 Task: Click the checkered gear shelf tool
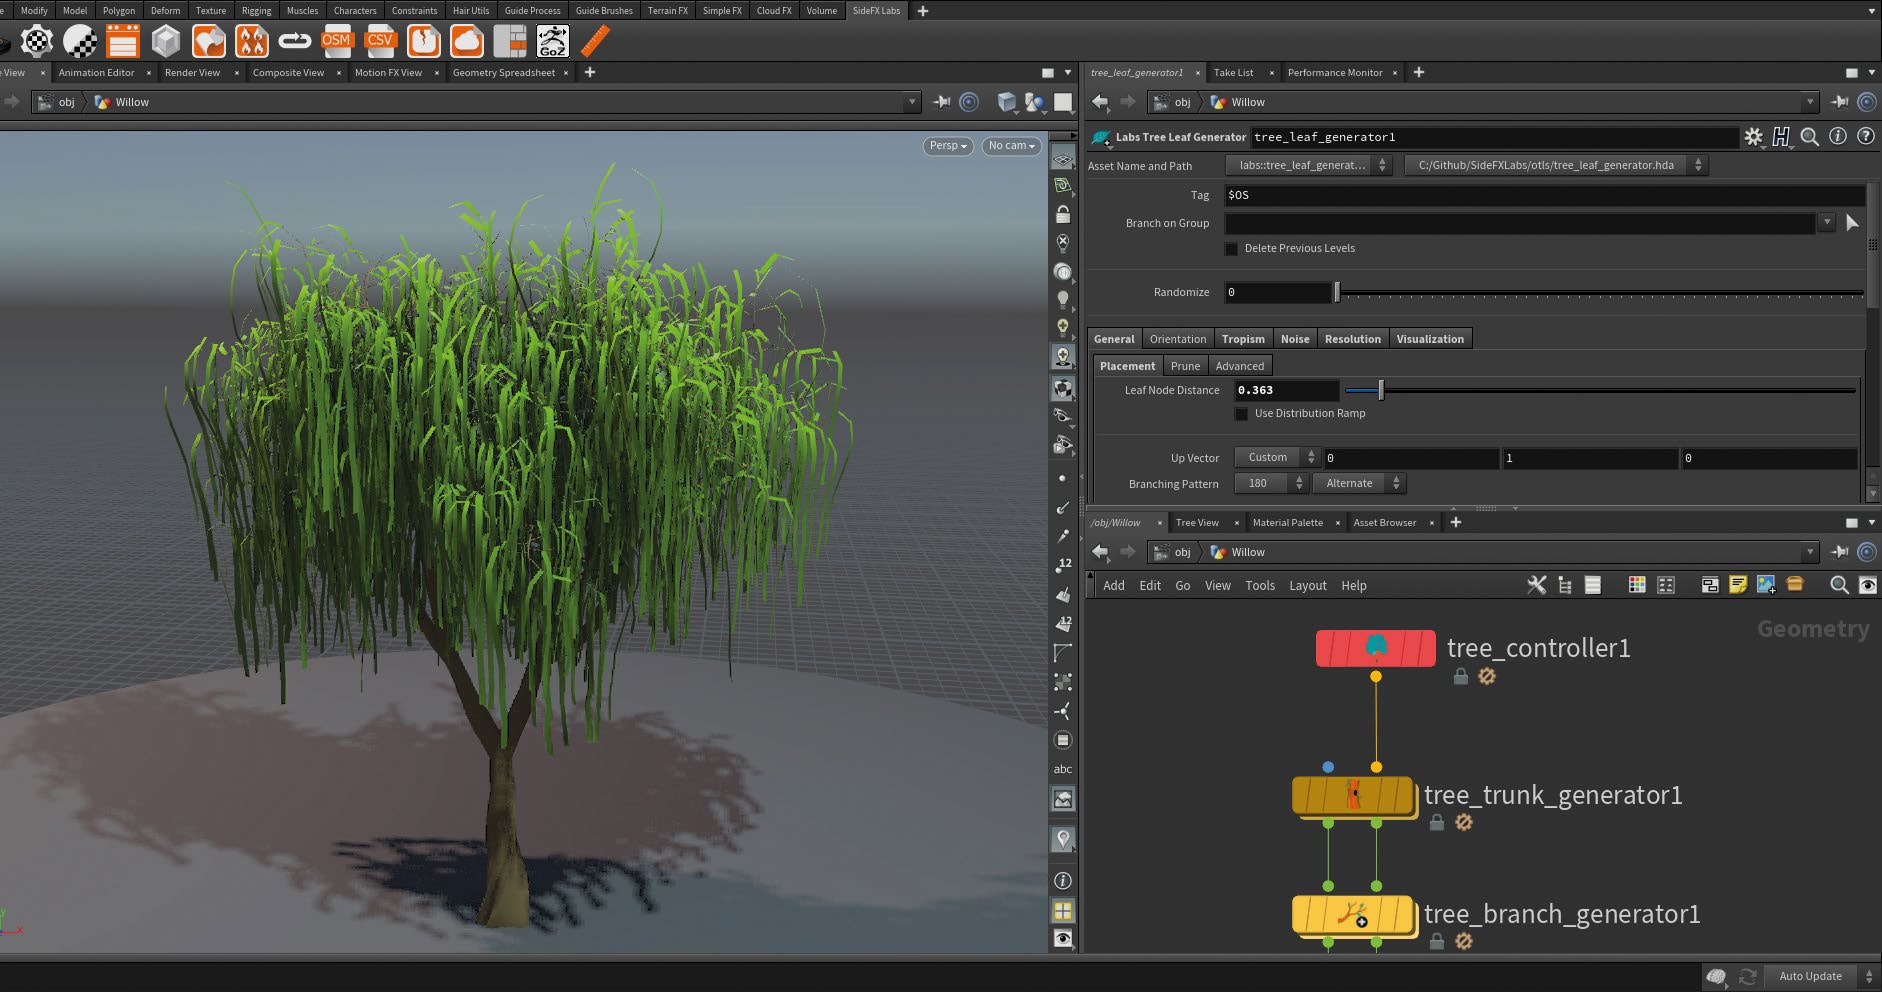(37, 41)
